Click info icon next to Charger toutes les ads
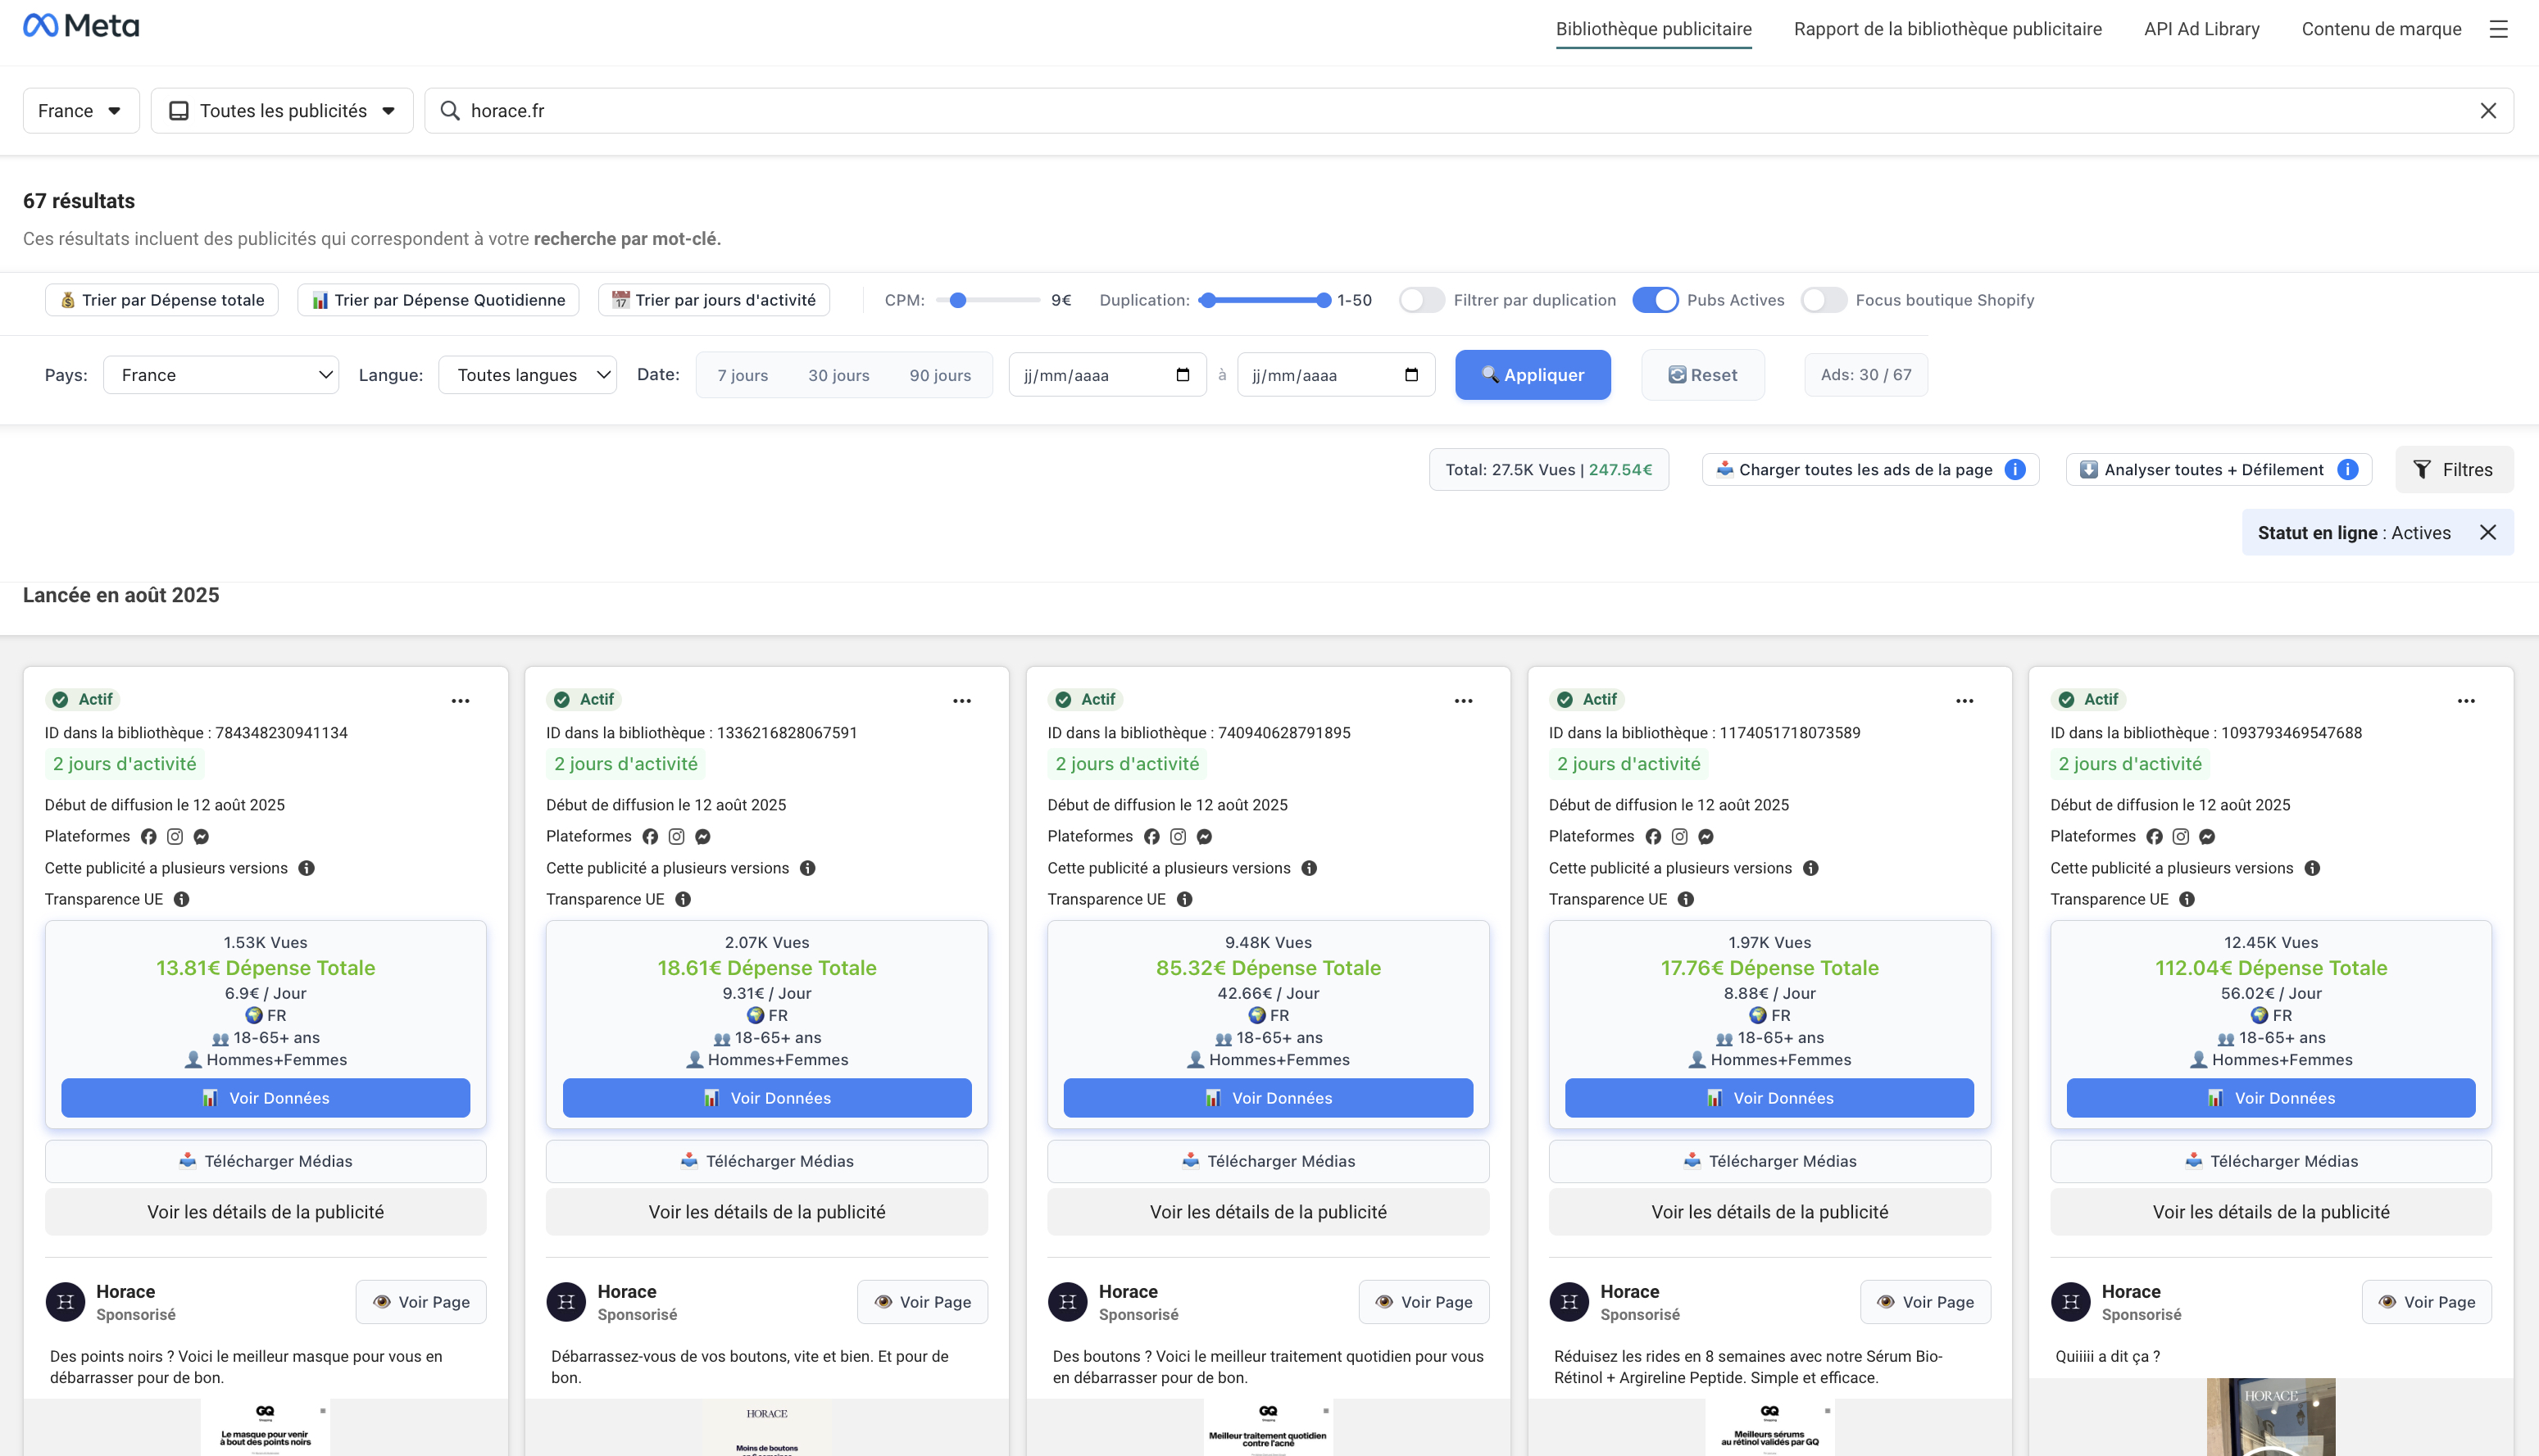The image size is (2539, 1456). point(2015,470)
